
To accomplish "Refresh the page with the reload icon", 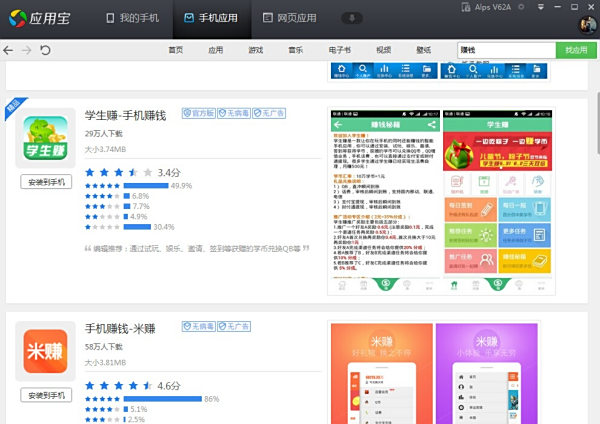I will [x=45, y=50].
